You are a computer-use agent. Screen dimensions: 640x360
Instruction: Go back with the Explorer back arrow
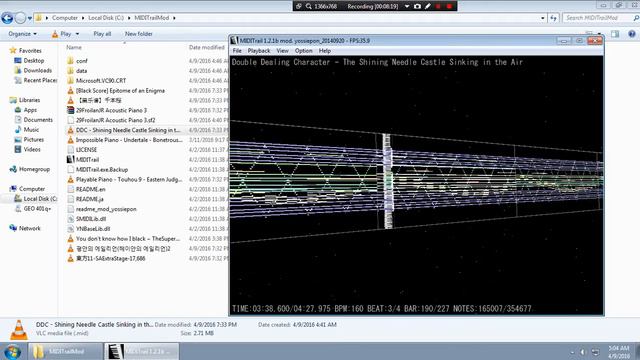coord(7,18)
